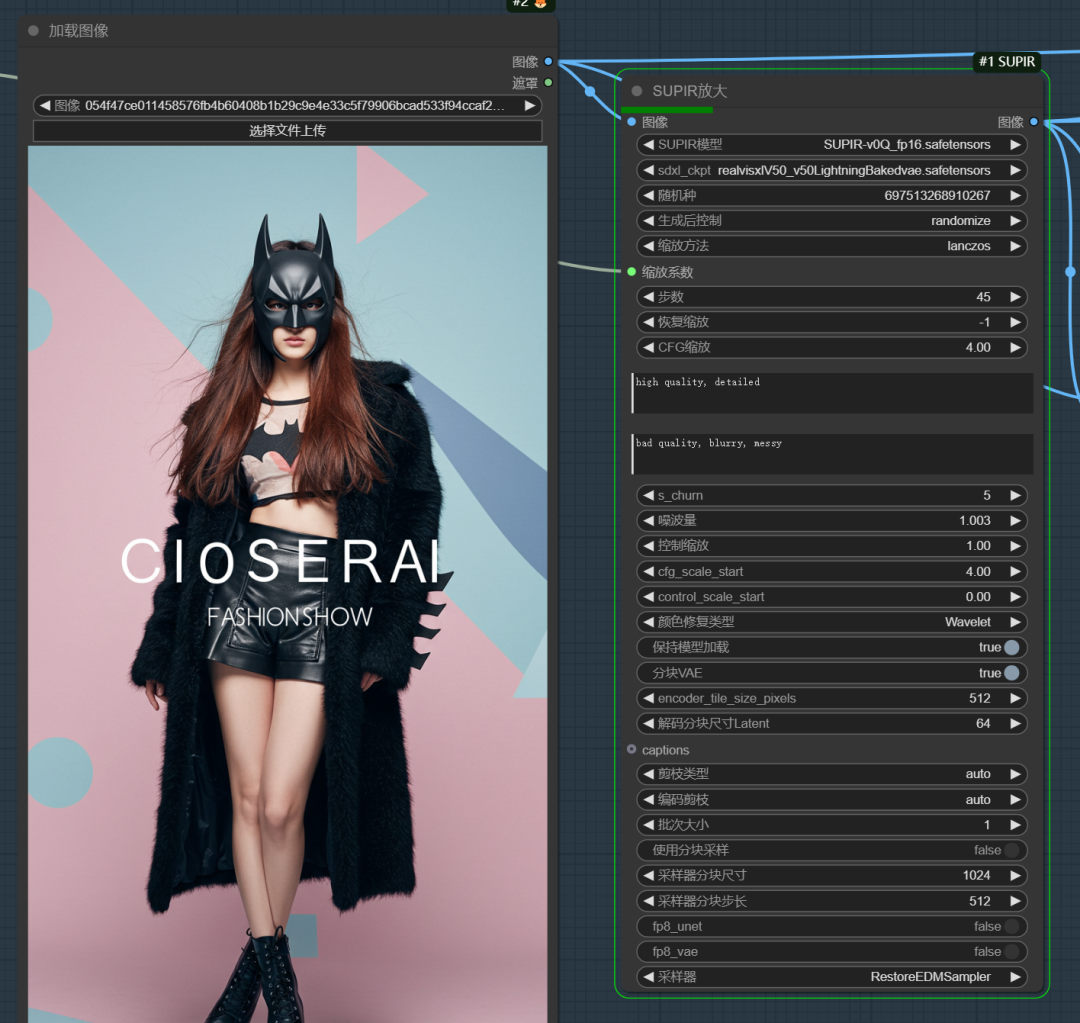Increase 噪波量 with the right arrow
Image resolution: width=1080 pixels, height=1023 pixels.
(x=1015, y=521)
